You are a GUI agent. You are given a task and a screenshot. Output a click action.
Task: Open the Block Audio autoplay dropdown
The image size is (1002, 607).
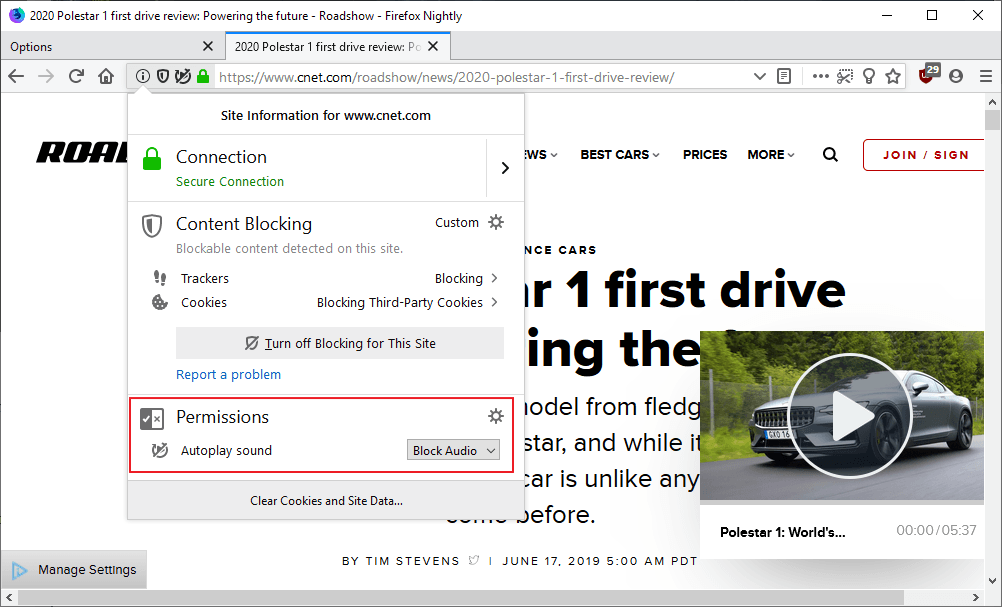click(x=453, y=450)
